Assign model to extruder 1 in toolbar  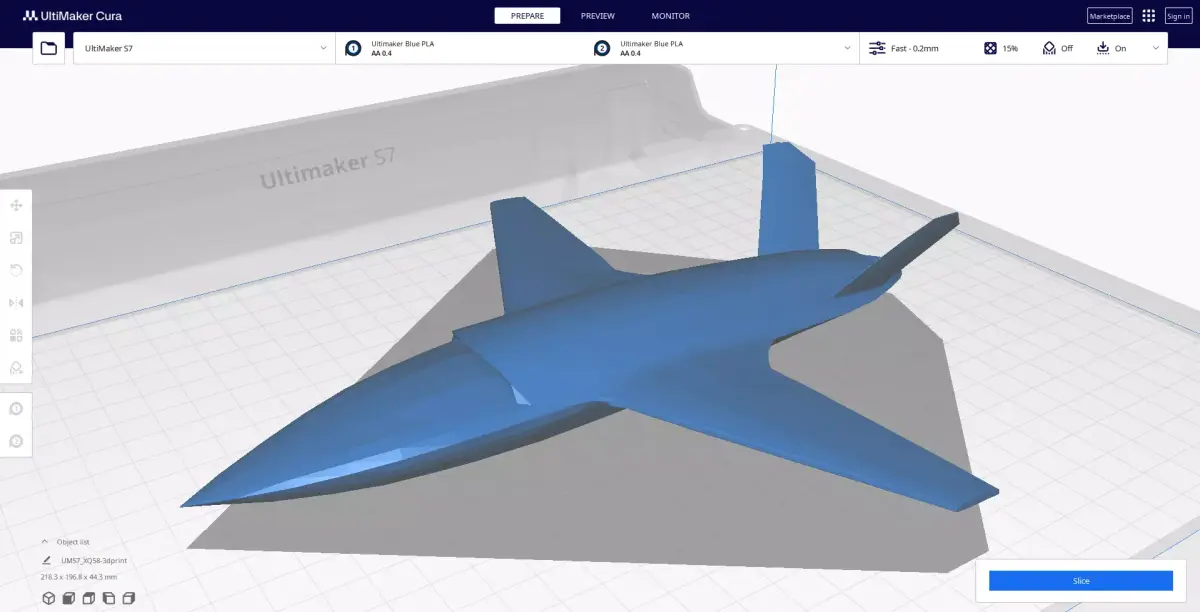(x=17, y=408)
